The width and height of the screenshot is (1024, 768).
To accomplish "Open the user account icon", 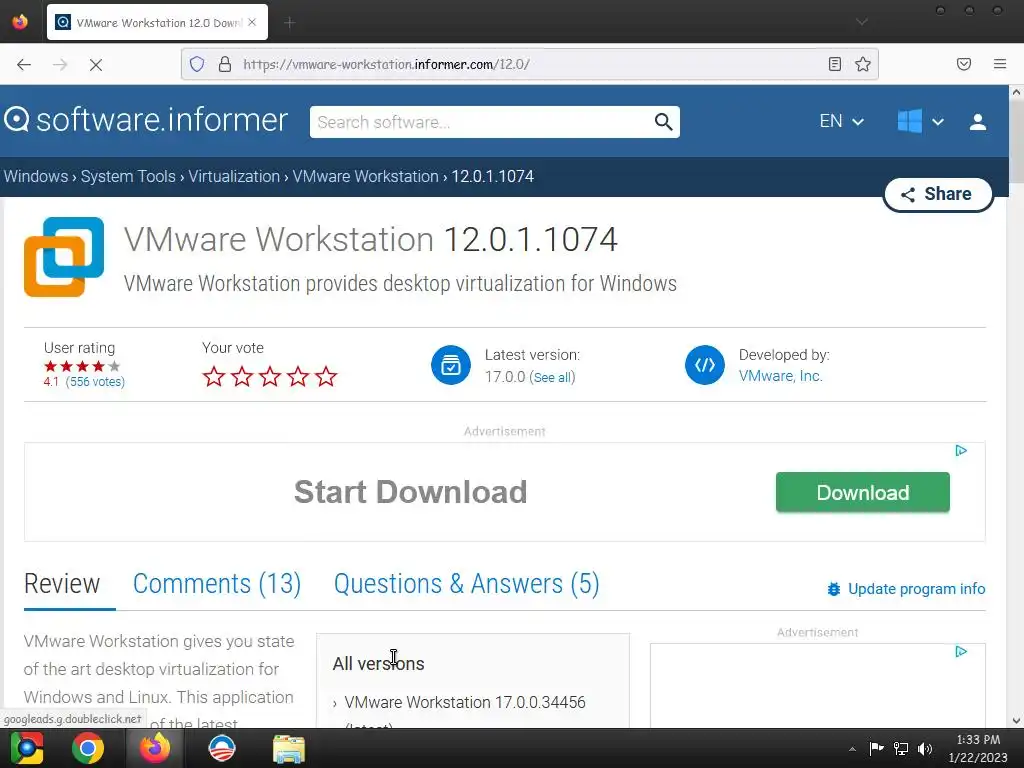I will pos(978,122).
